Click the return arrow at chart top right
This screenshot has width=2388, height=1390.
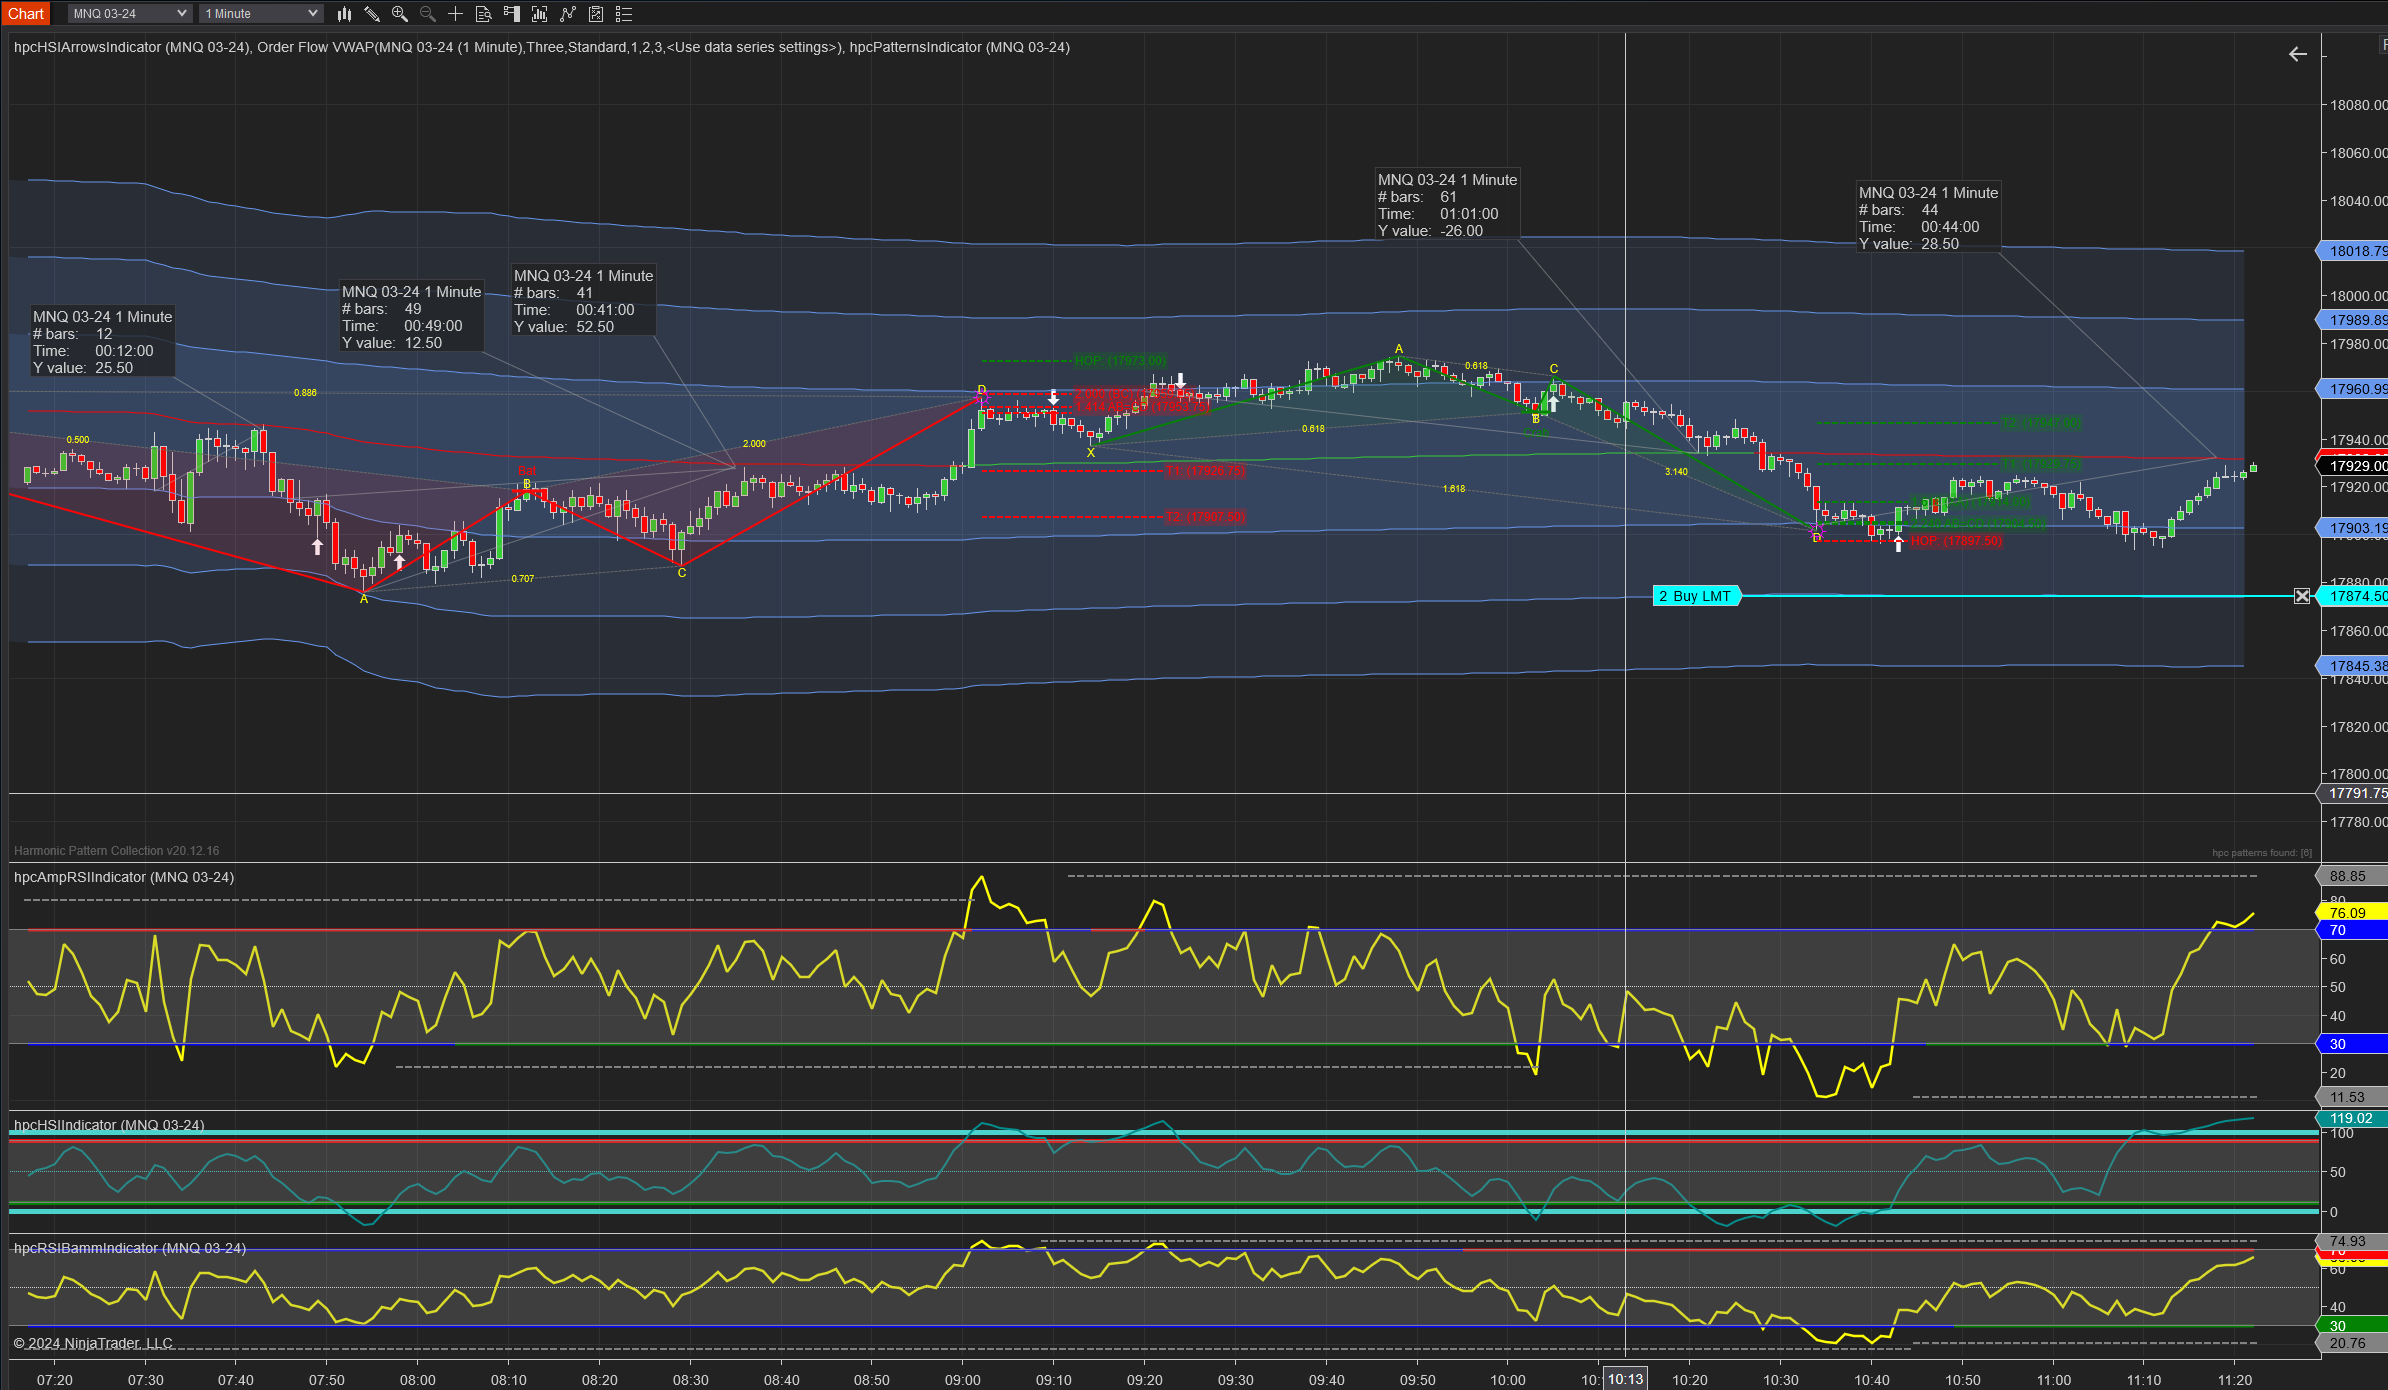[2298, 54]
